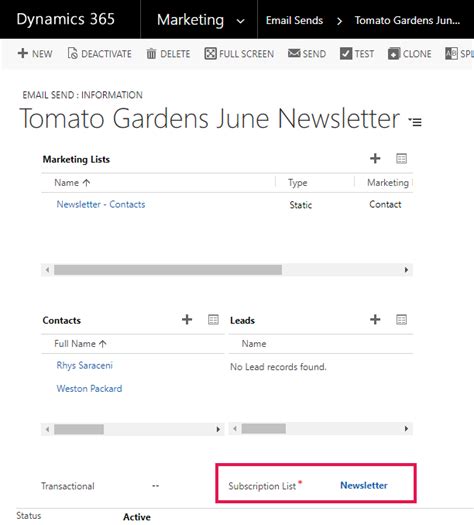This screenshot has height=525, width=474.
Task: Click the Leads section heading
Action: (242, 320)
